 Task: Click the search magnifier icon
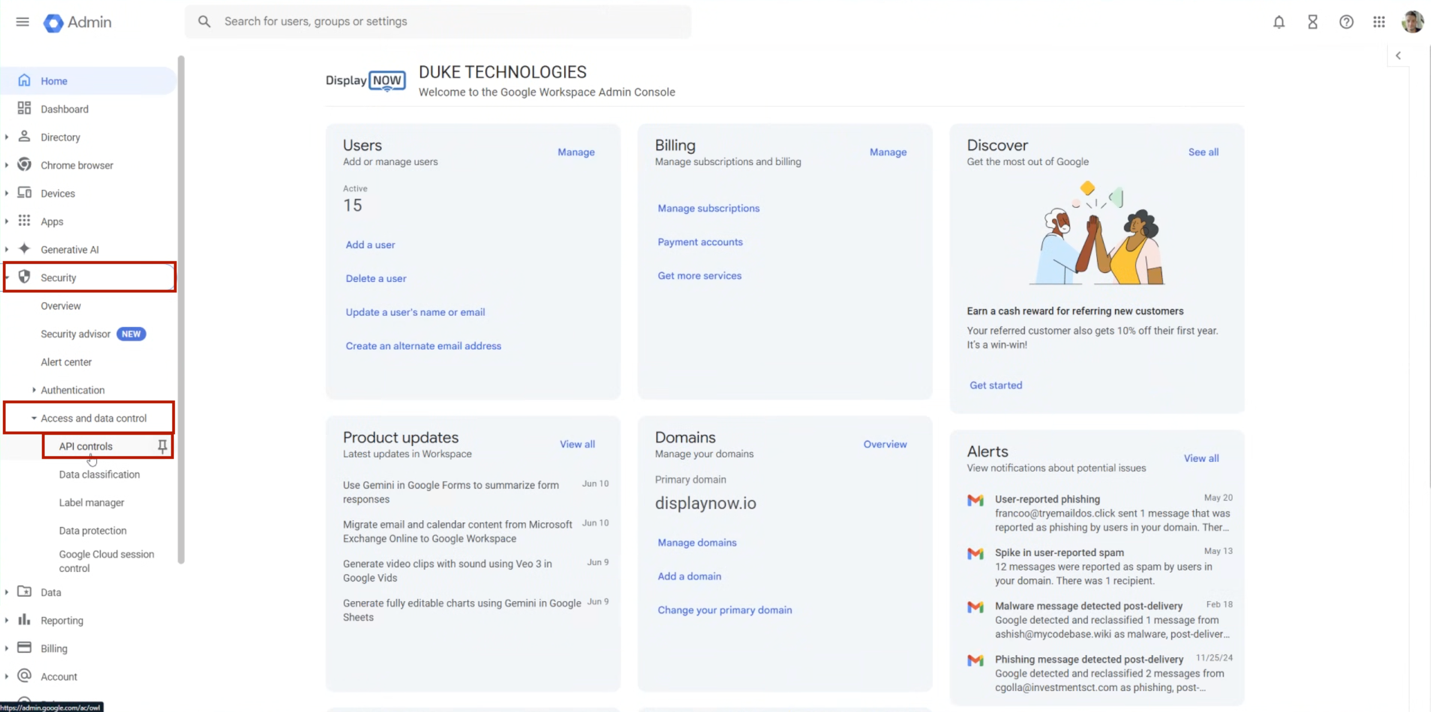(204, 21)
